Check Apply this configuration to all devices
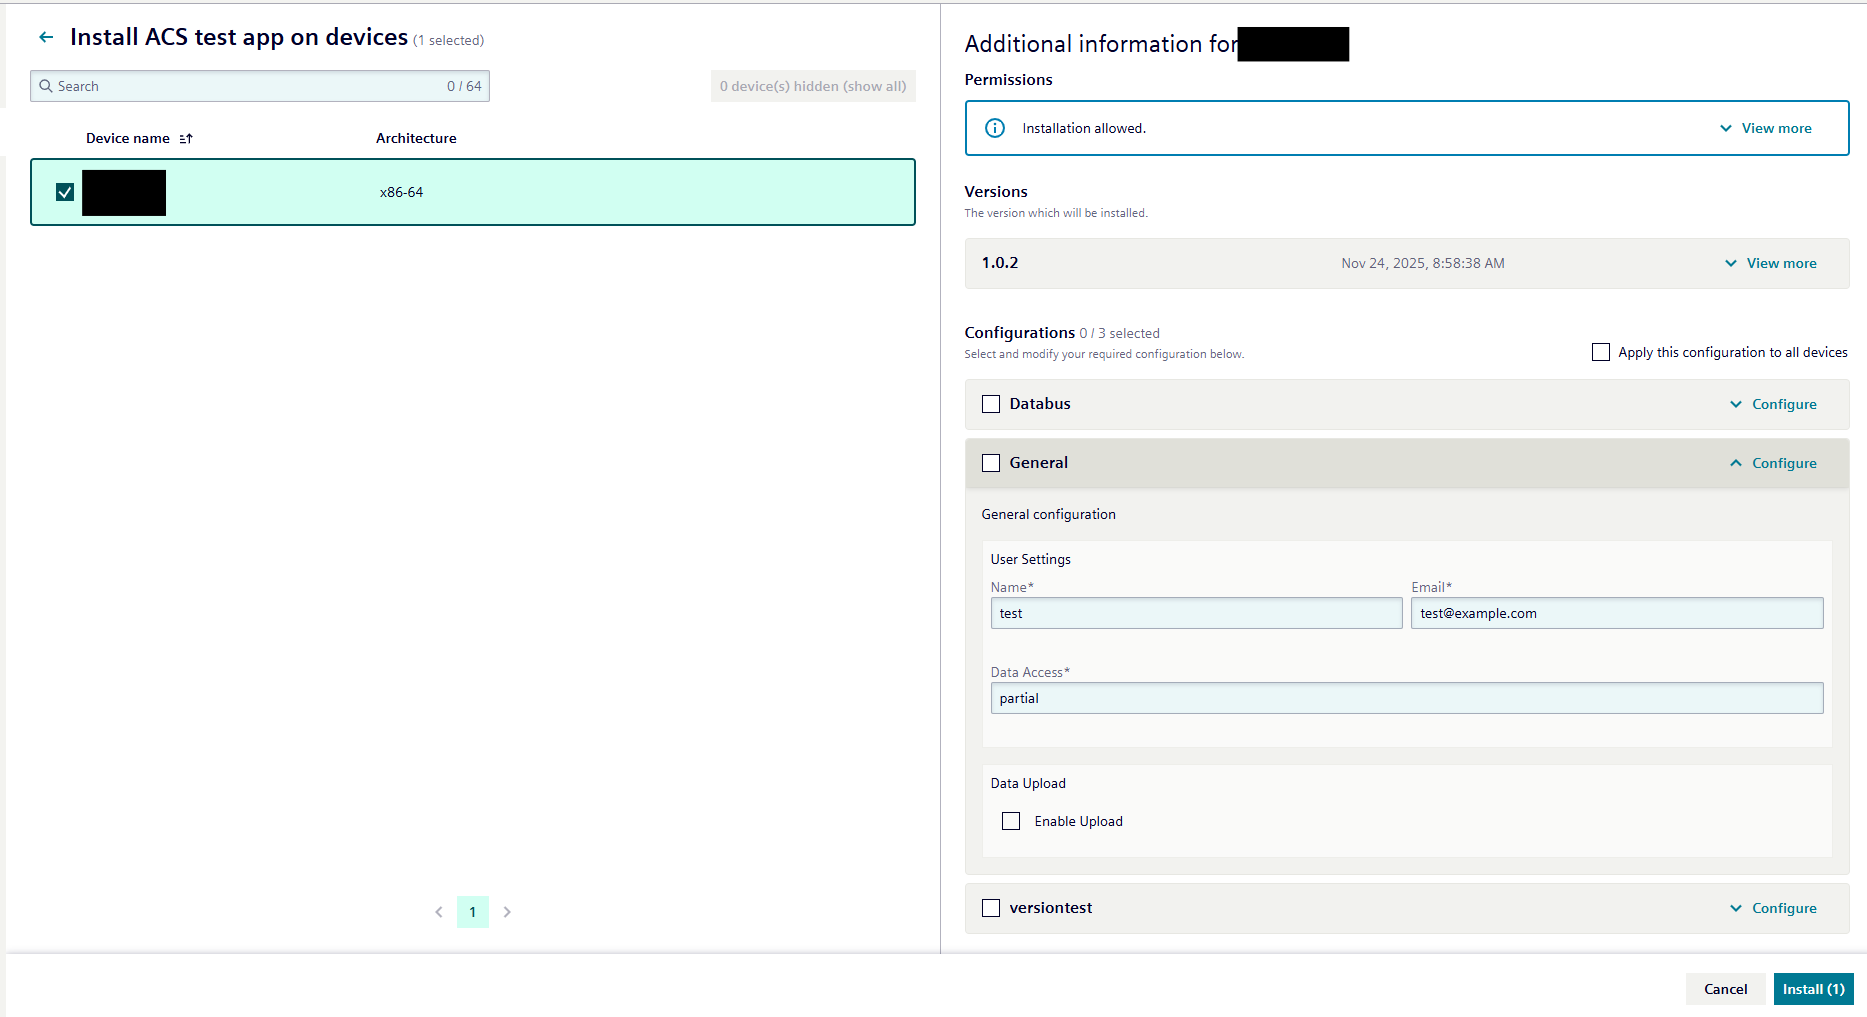 (1600, 352)
